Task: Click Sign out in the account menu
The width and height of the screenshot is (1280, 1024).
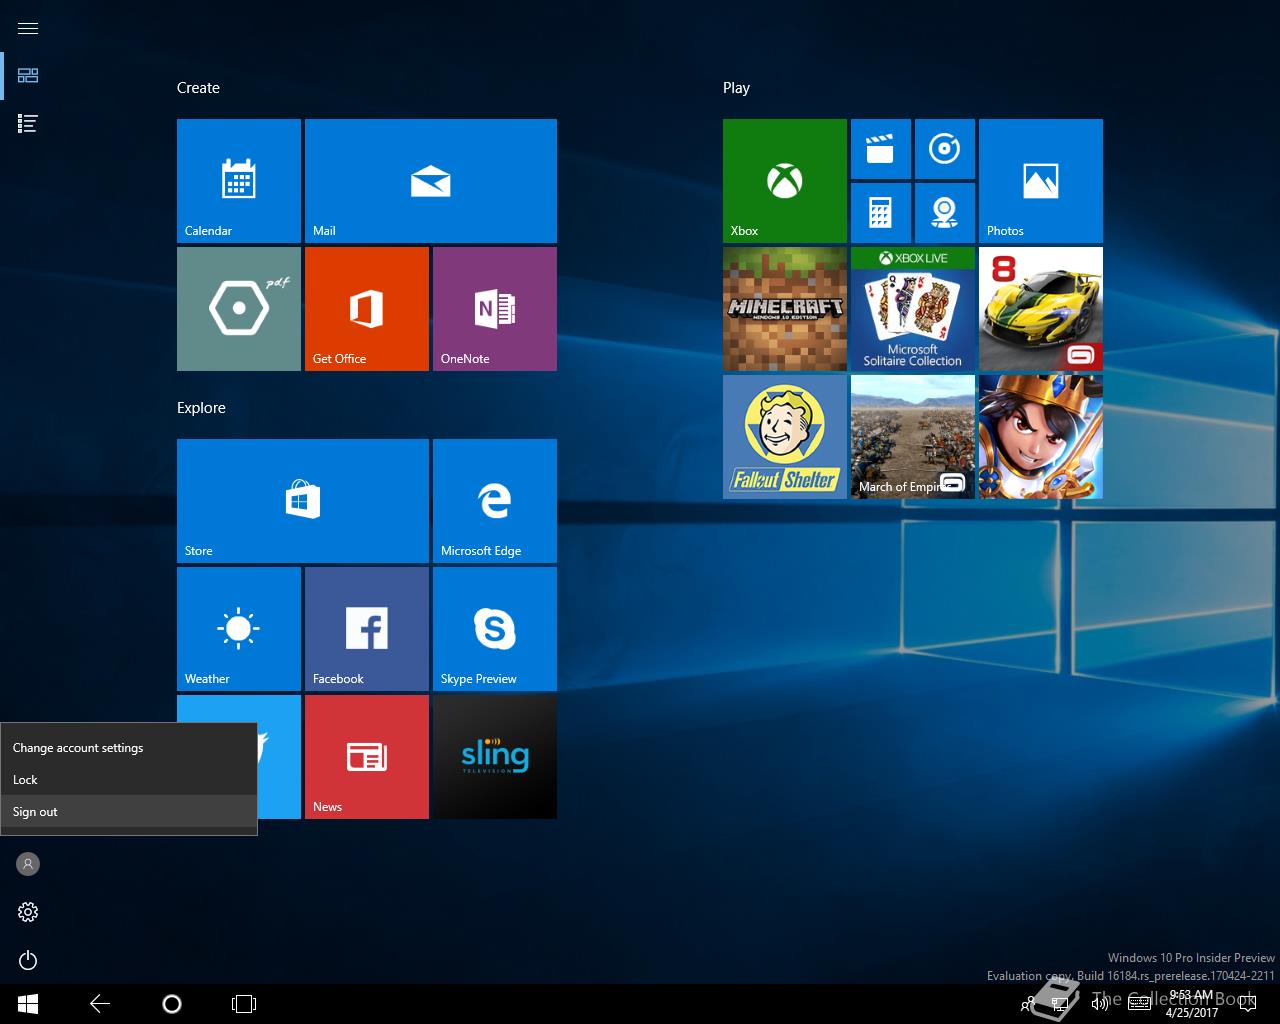Action: [129, 812]
